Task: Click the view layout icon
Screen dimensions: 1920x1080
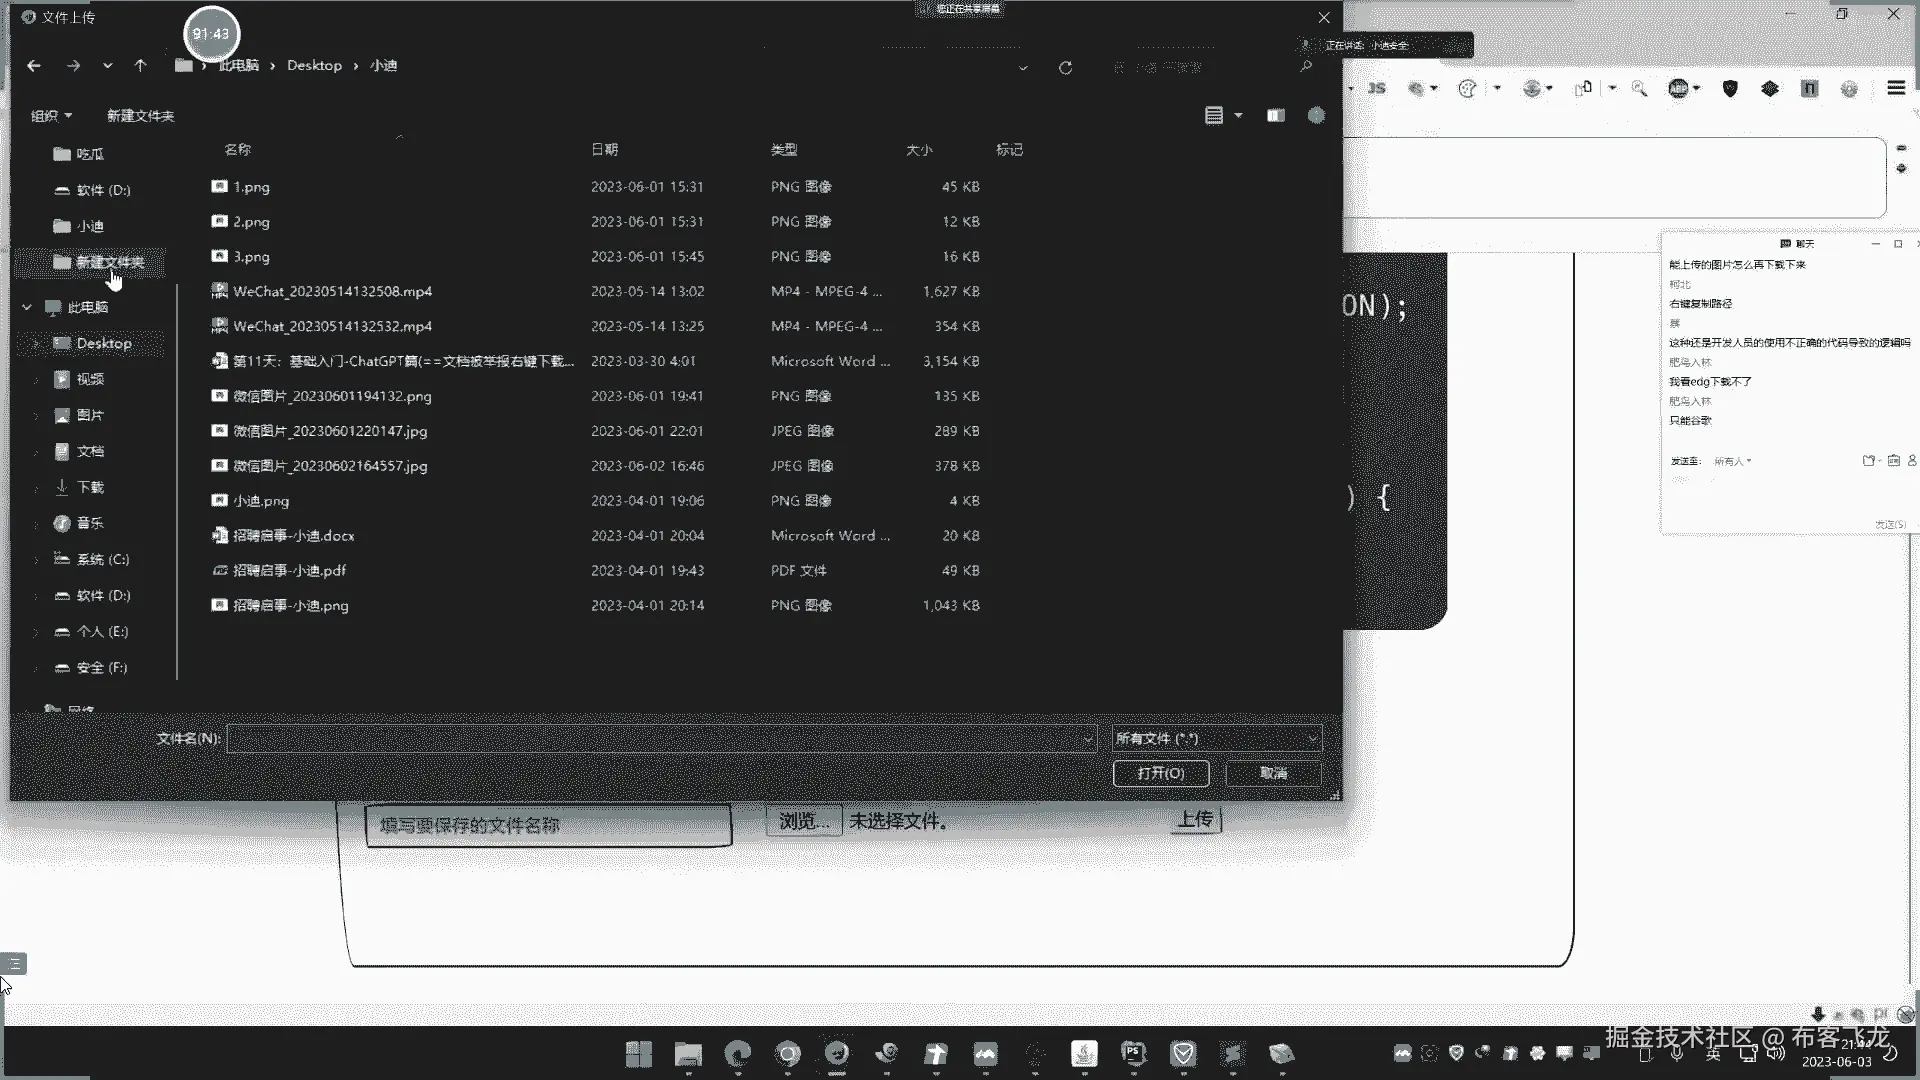Action: click(x=1214, y=116)
